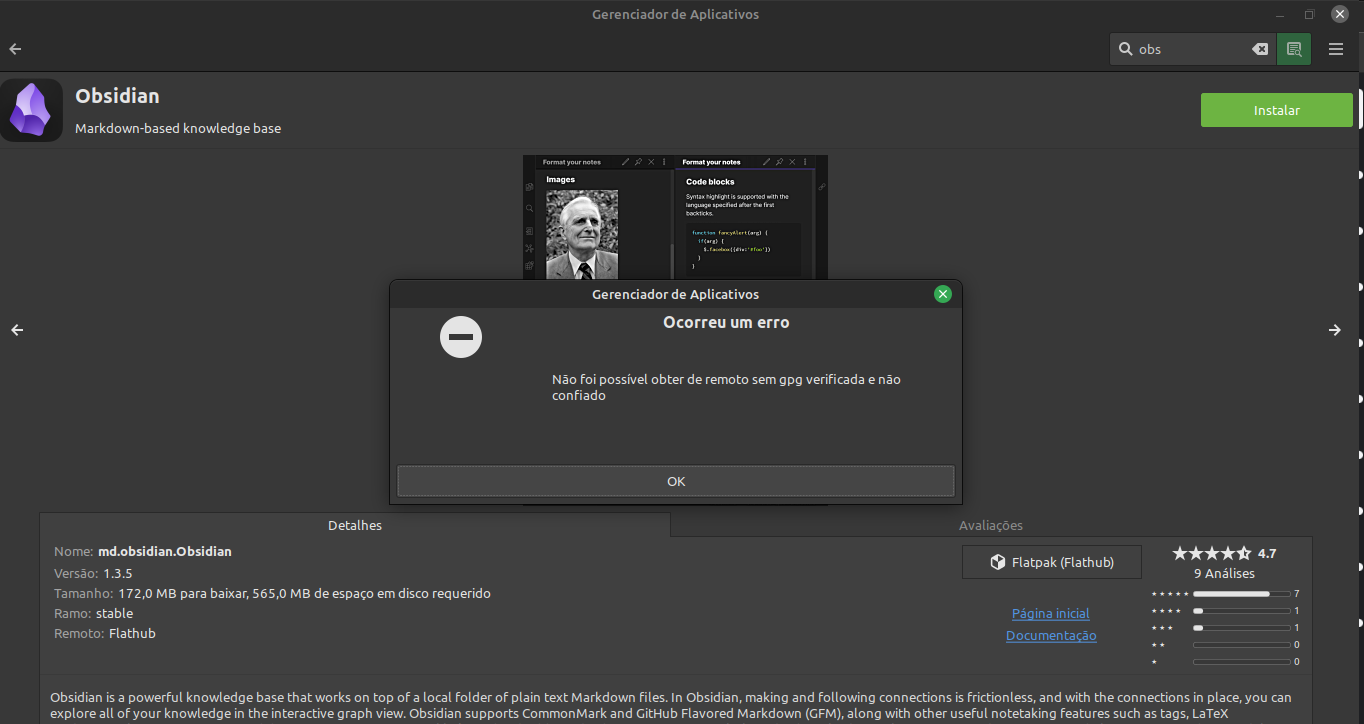Show previous screenshot with left arrow
This screenshot has height=724, width=1364.
click(17, 330)
